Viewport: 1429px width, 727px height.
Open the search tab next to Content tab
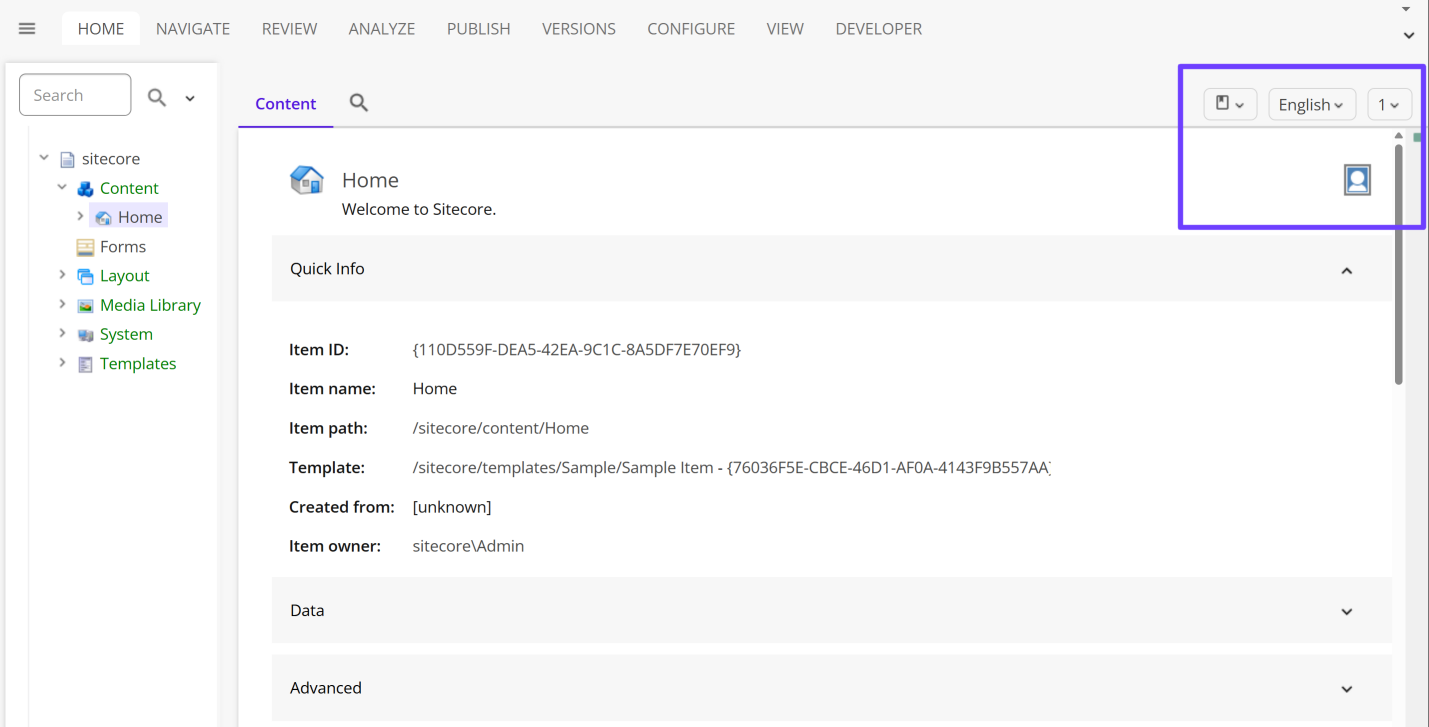coord(359,103)
